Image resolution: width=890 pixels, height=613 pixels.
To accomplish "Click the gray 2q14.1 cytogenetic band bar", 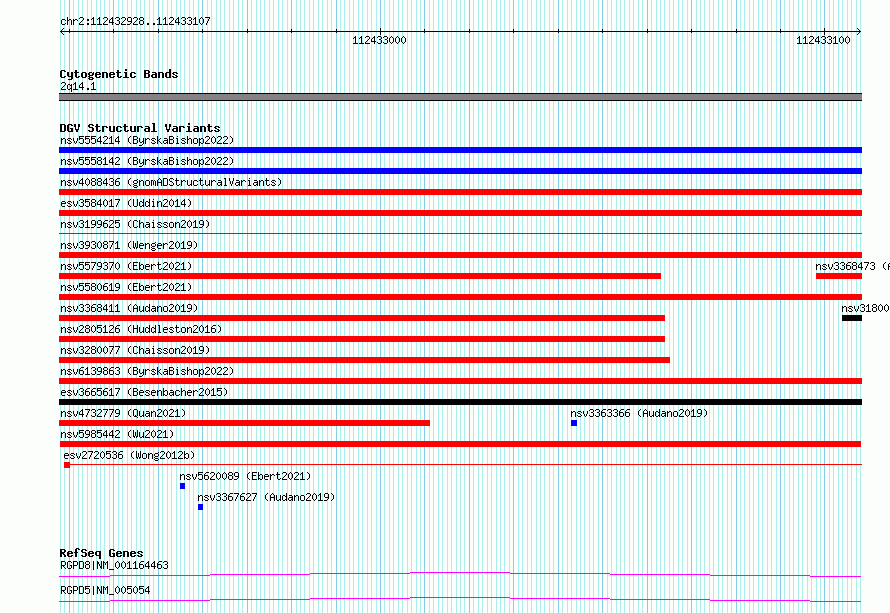I will tap(460, 97).
